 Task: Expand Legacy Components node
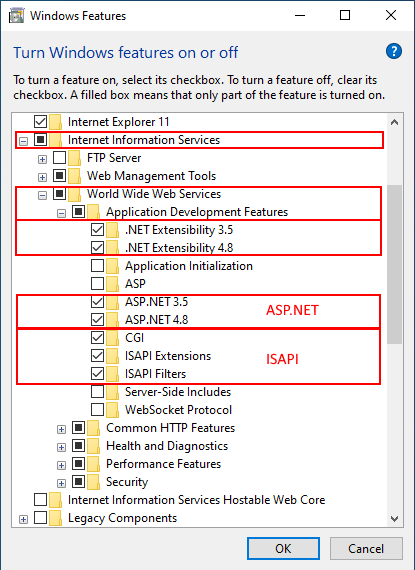(23, 519)
